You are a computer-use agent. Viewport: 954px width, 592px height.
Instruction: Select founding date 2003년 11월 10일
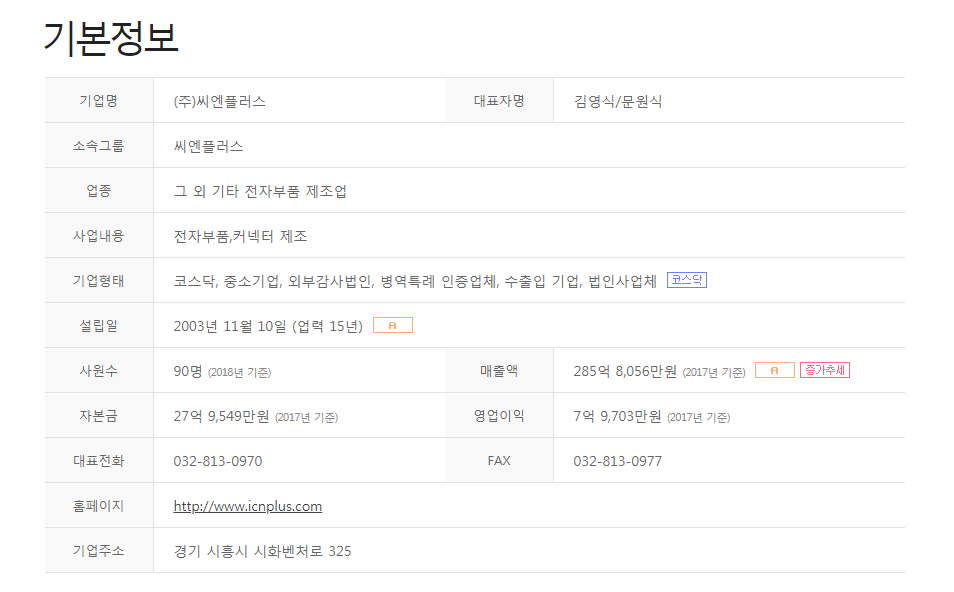point(230,326)
